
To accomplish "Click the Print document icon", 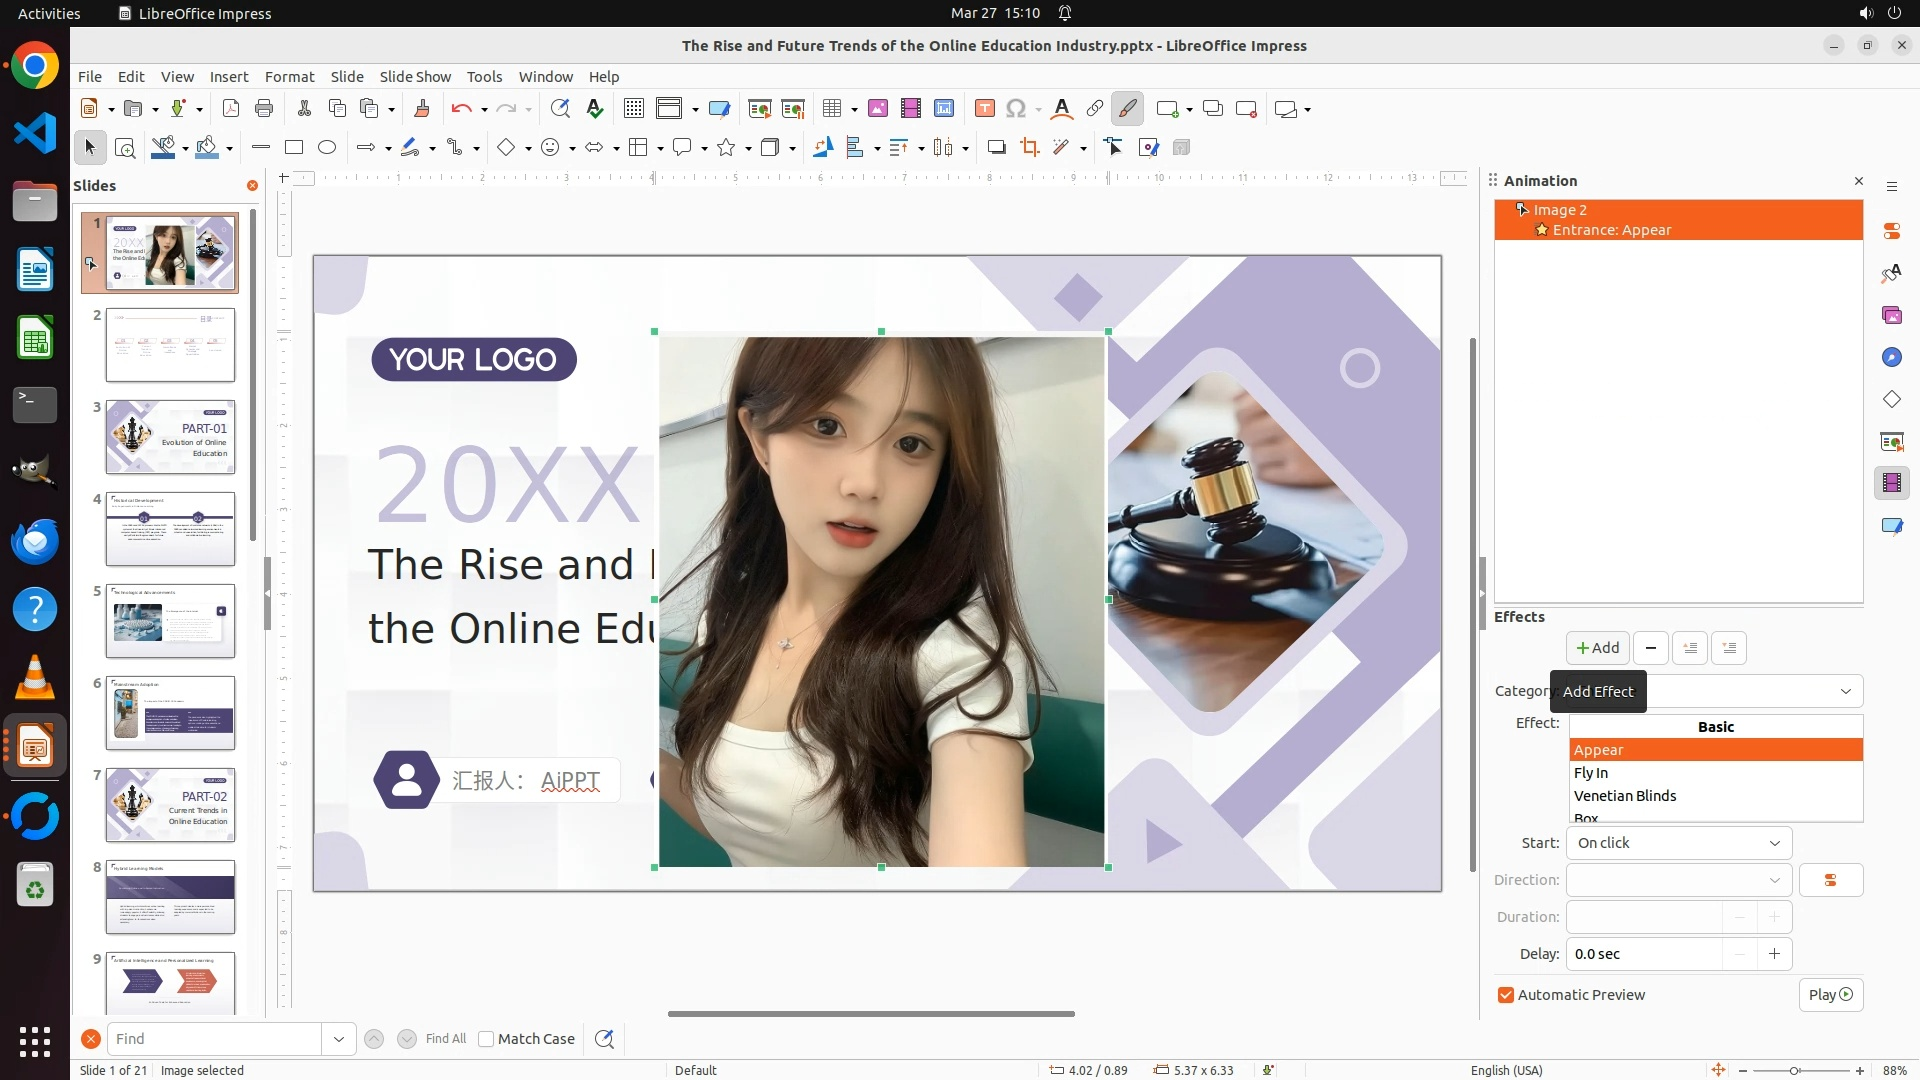I will click(x=264, y=109).
